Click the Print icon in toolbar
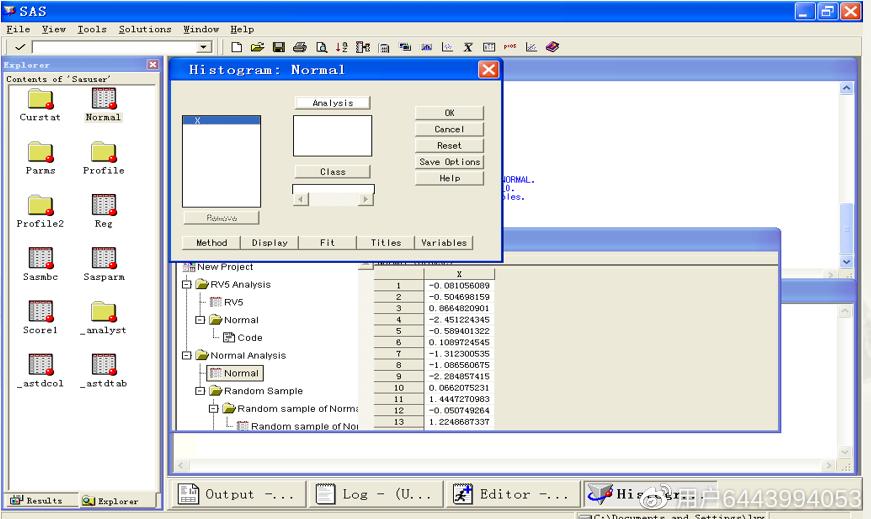The width and height of the screenshot is (871, 519). [299, 47]
